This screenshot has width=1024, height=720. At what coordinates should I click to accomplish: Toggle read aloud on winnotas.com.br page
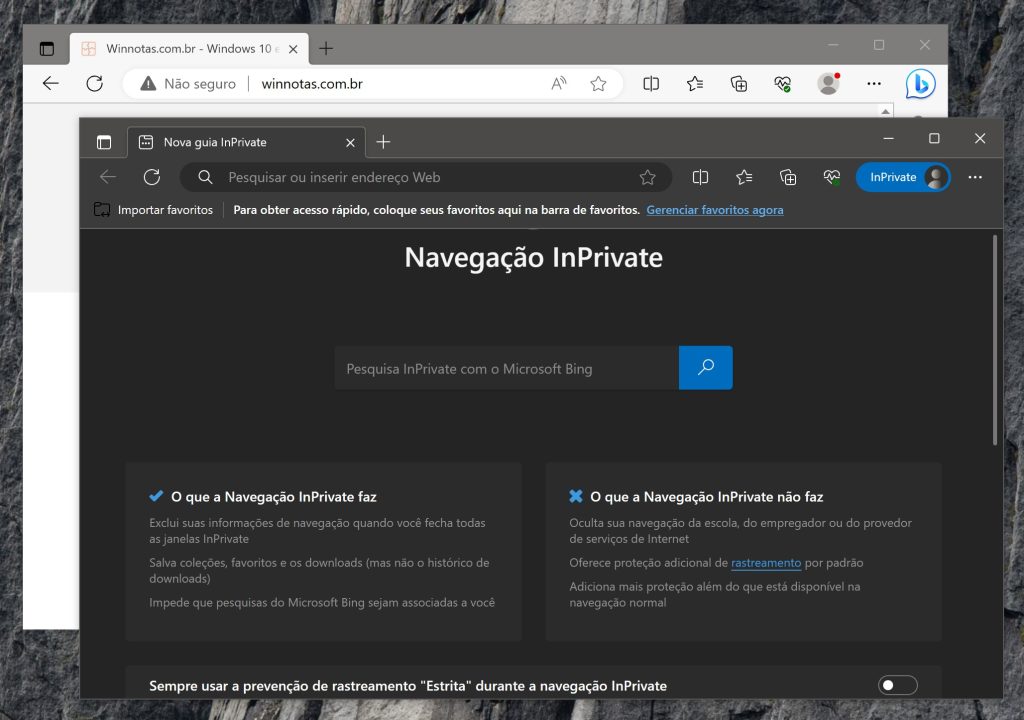coord(558,83)
